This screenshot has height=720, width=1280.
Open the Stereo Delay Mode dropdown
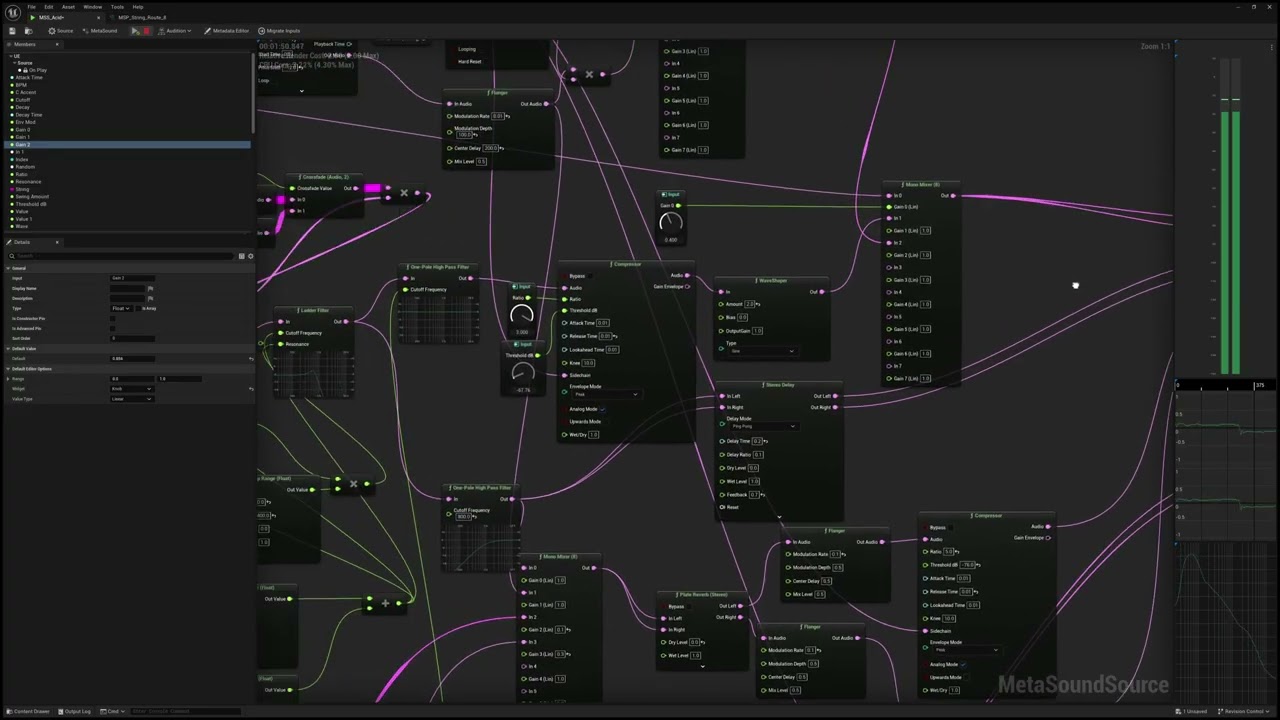click(x=763, y=427)
